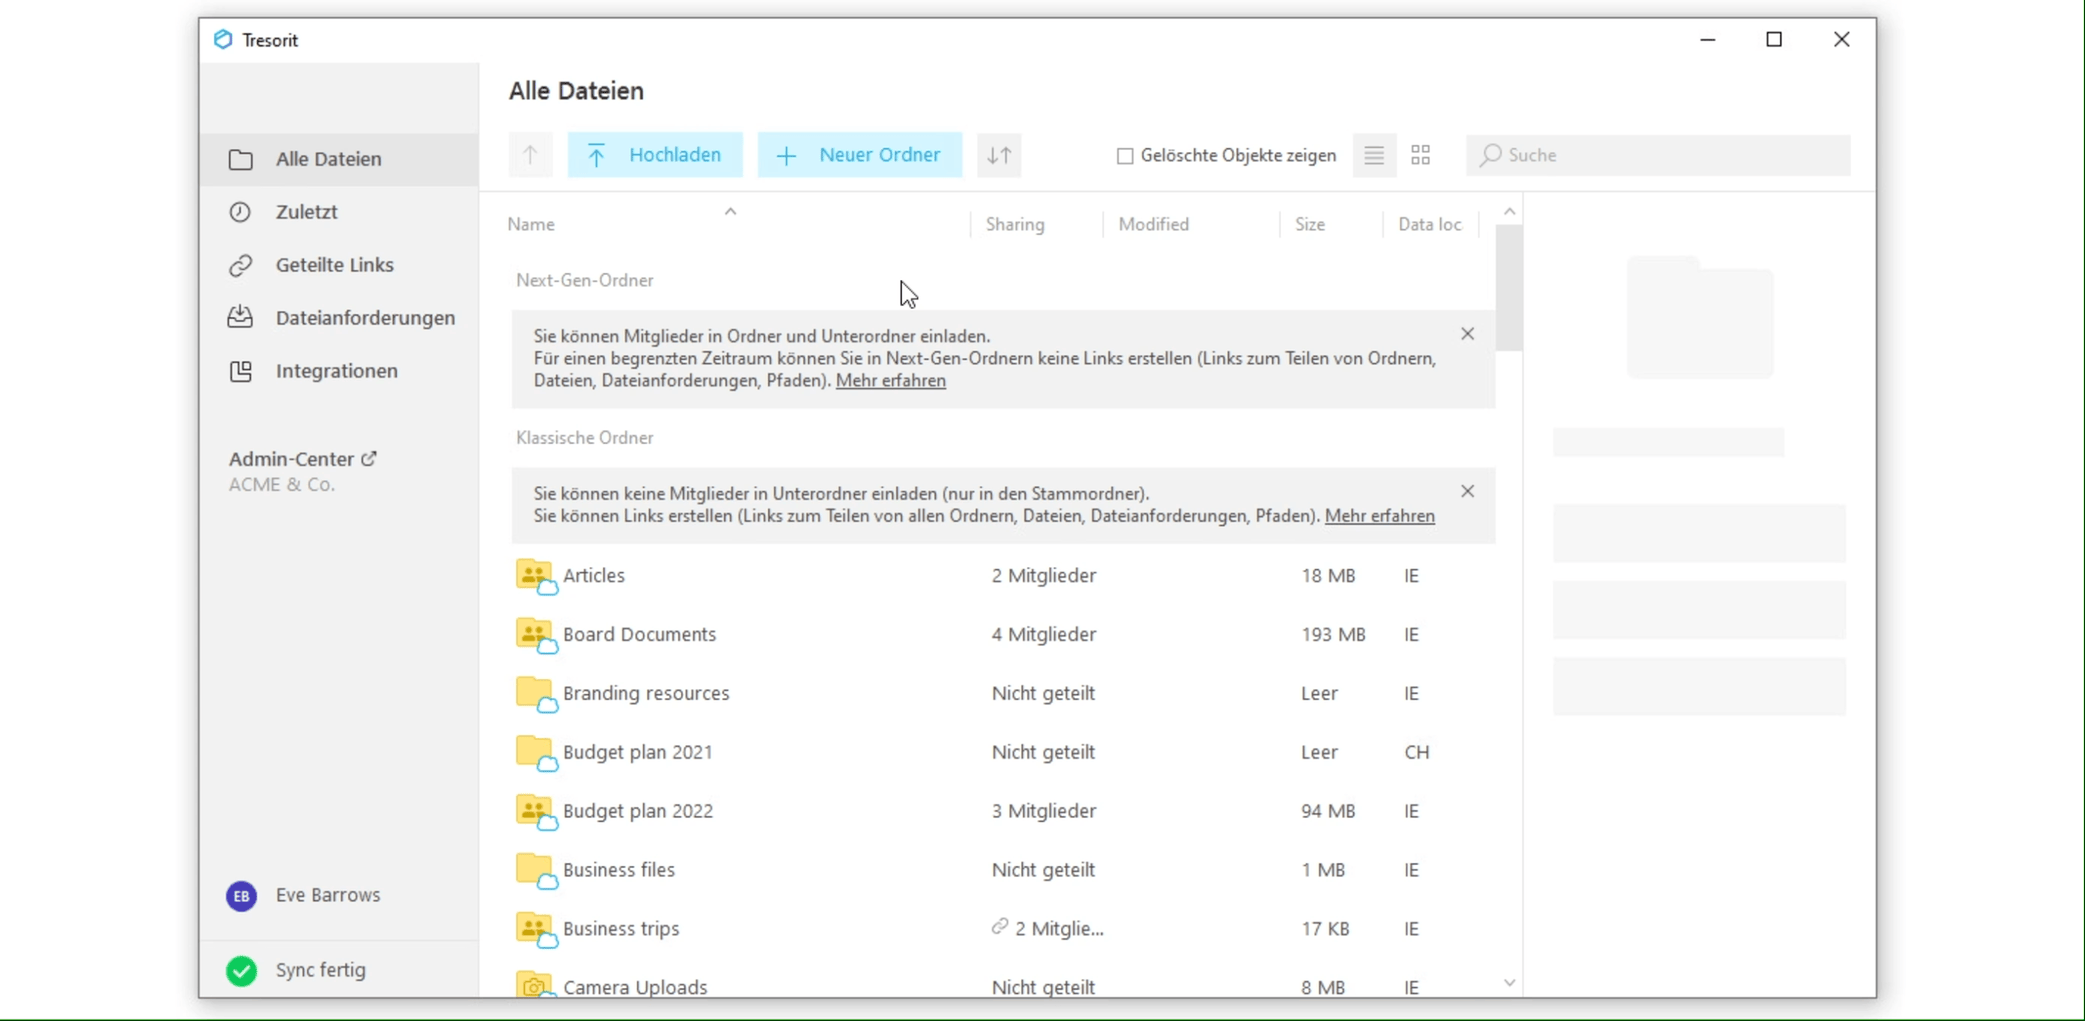Go to Geteilte Links section
This screenshot has height=1021, width=2085.
tap(334, 265)
